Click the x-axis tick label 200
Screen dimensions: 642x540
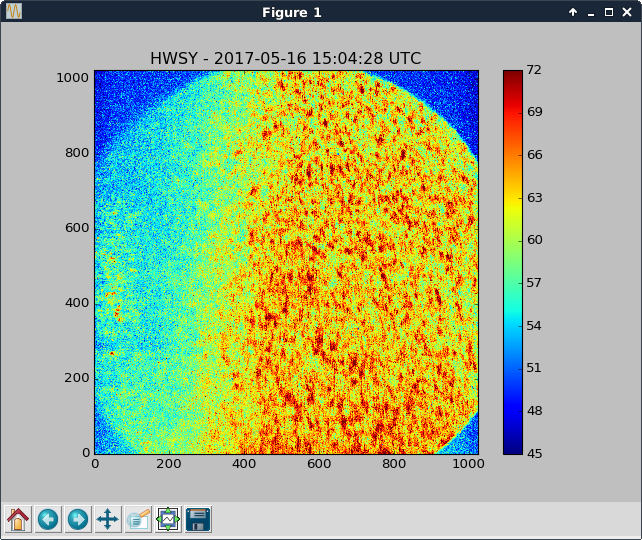(x=169, y=464)
